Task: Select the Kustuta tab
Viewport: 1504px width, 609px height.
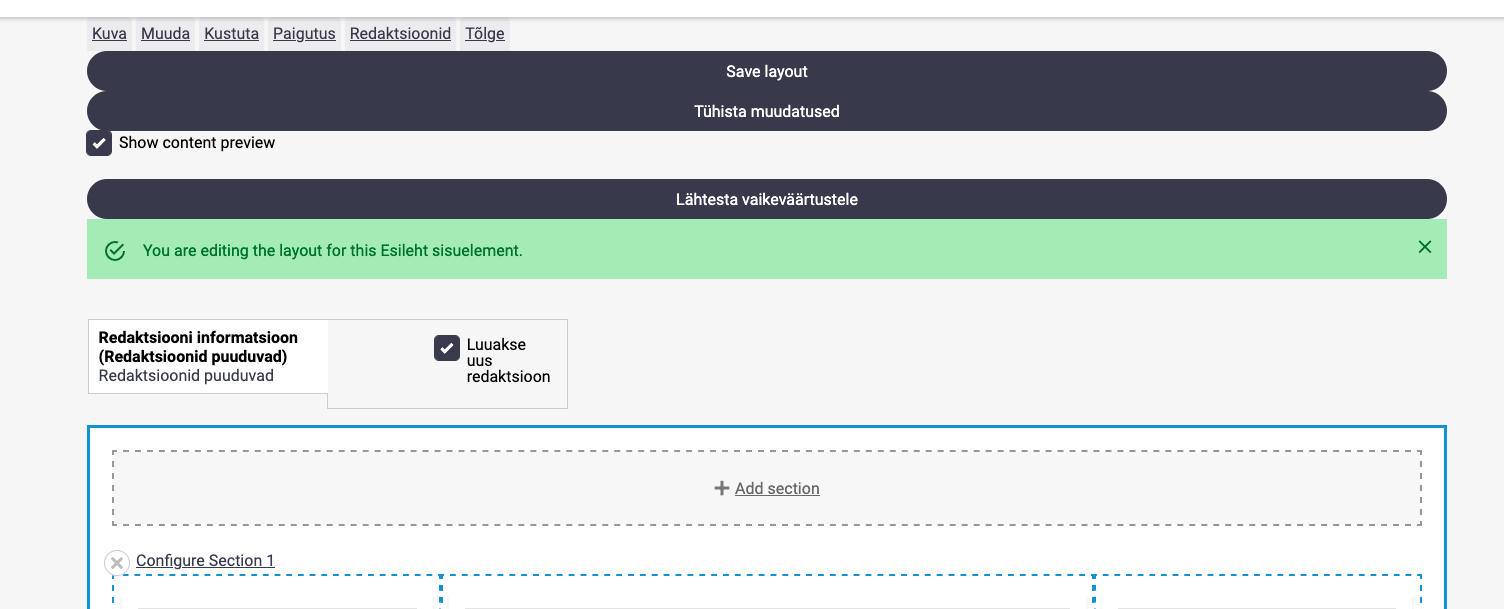Action: coord(231,34)
